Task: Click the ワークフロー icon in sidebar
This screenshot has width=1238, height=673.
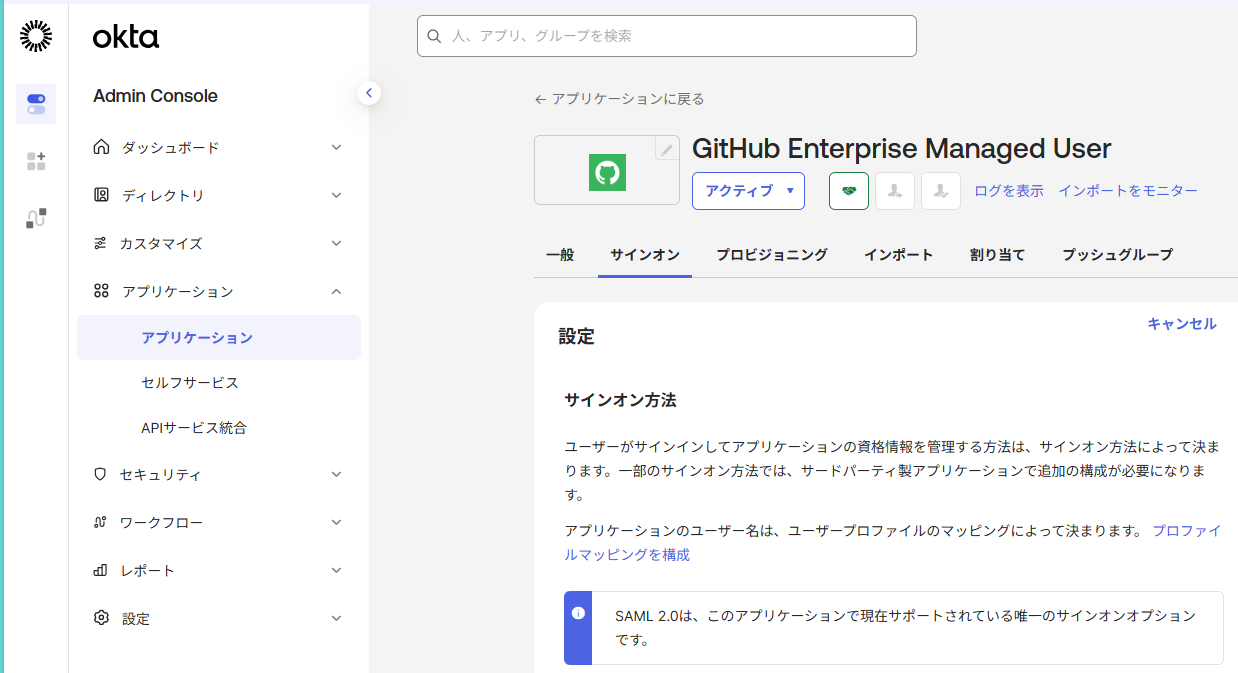Action: (100, 522)
